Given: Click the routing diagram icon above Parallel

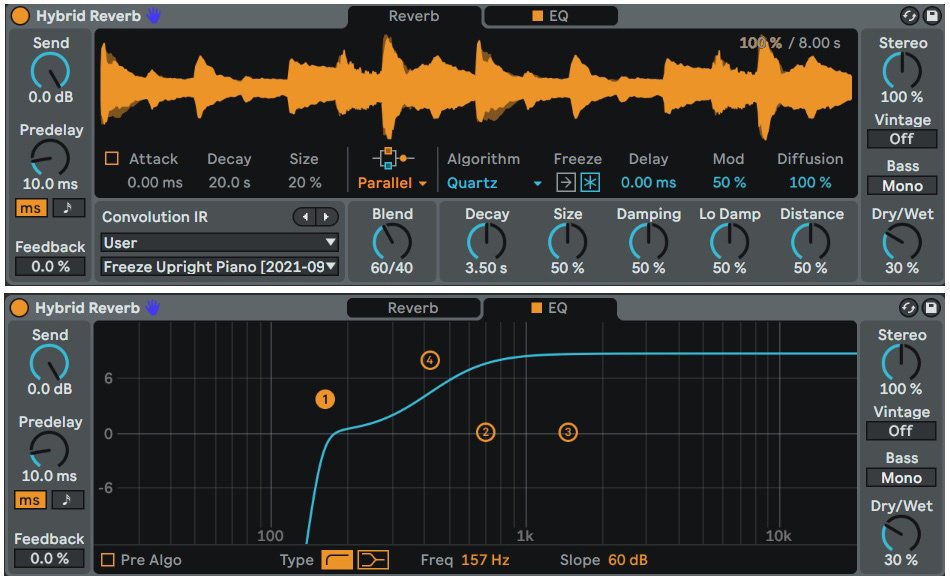Looking at the screenshot, I should 393,158.
